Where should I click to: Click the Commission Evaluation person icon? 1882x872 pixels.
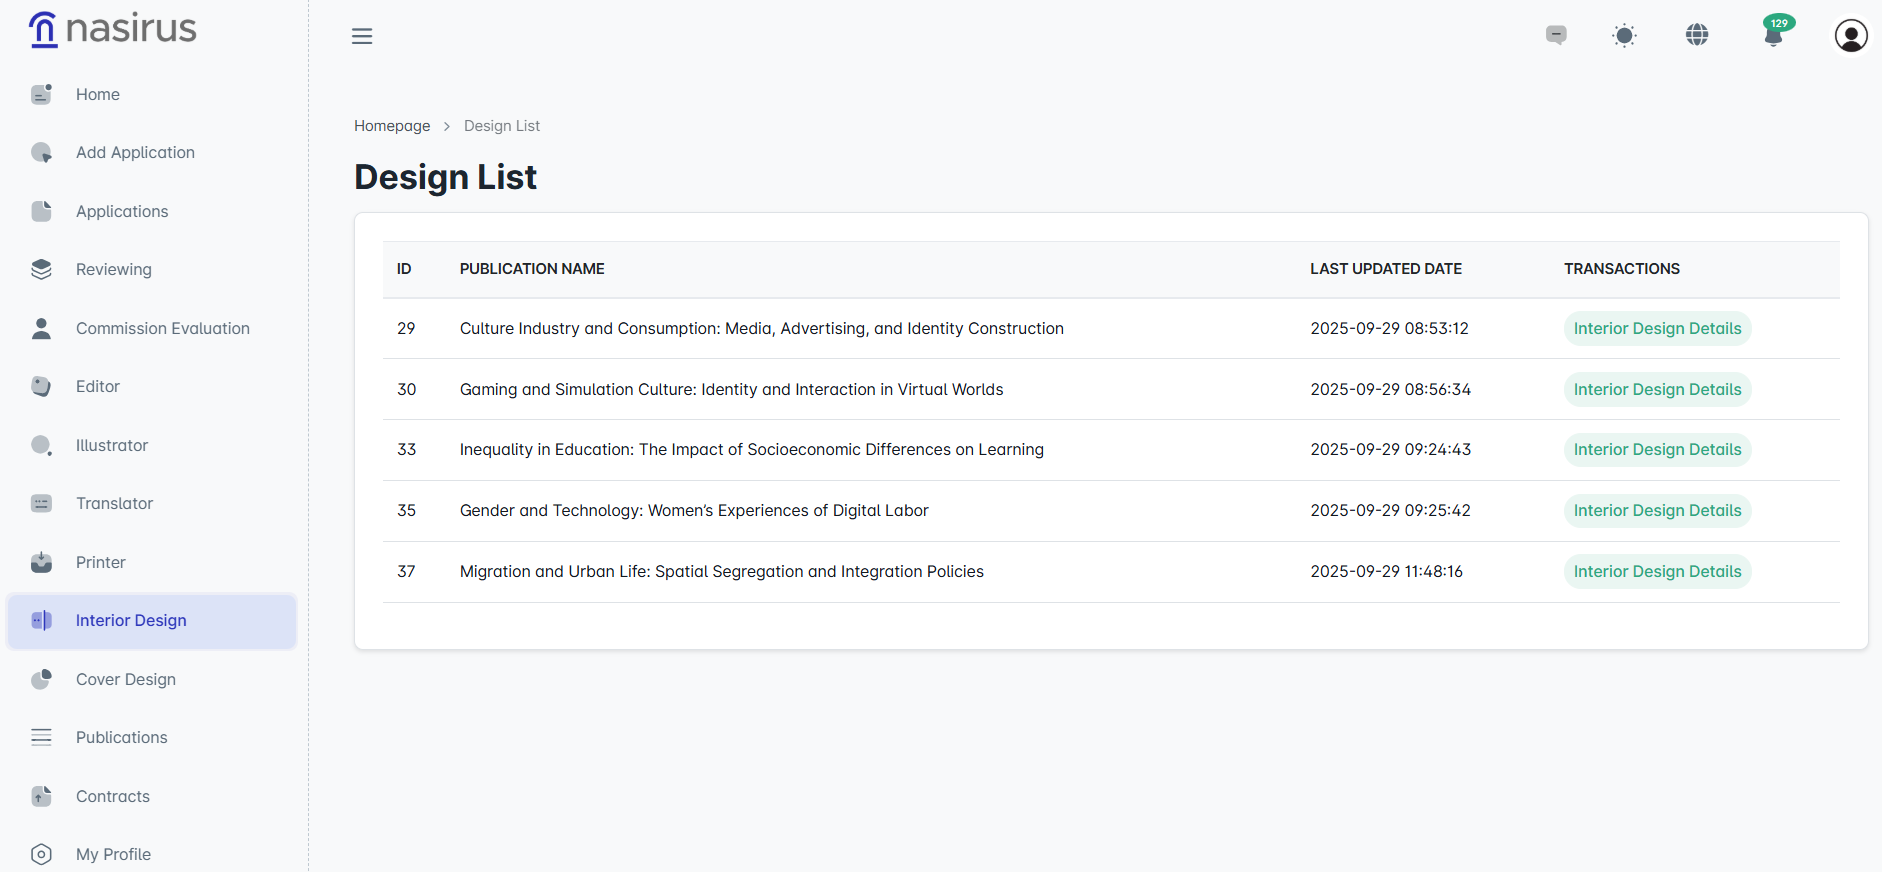[x=41, y=329]
